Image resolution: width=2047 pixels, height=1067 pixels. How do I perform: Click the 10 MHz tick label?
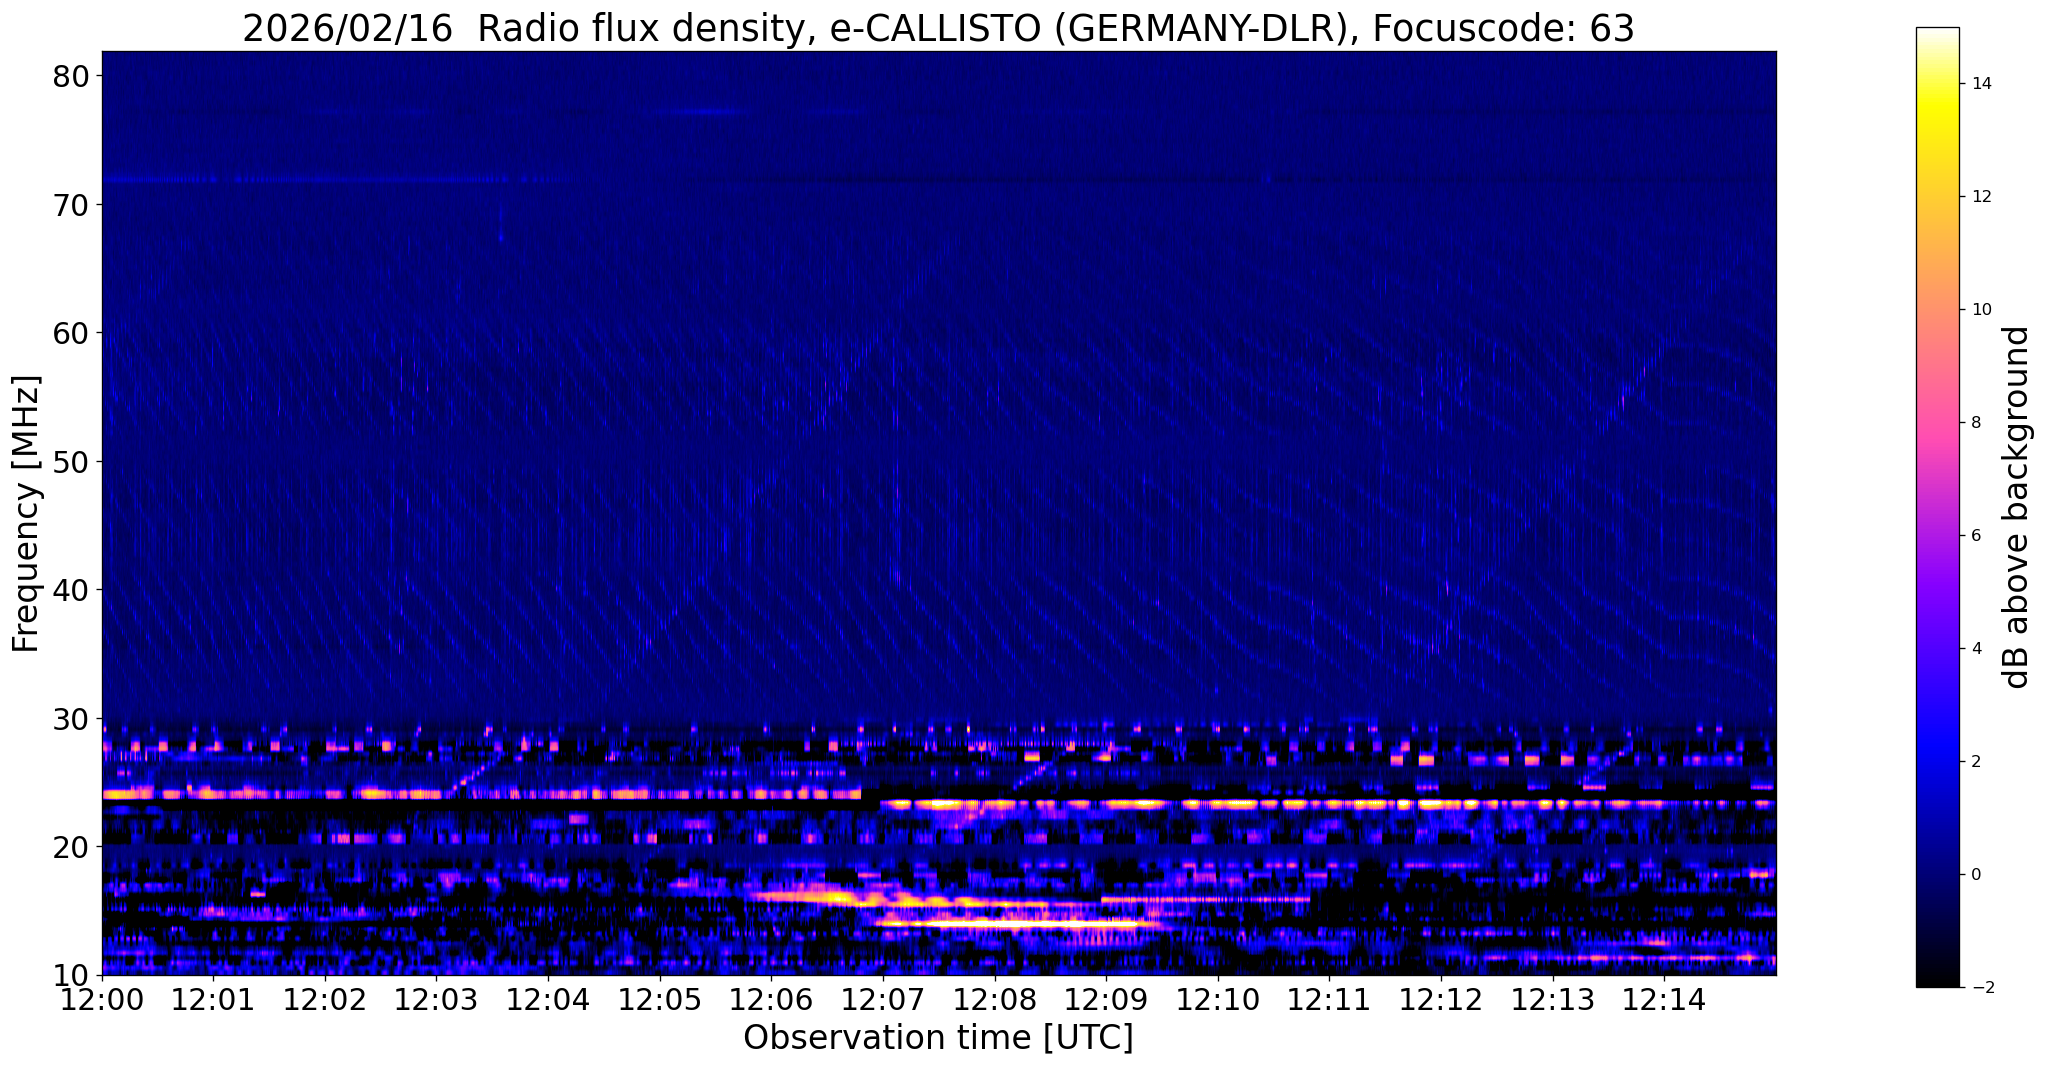72,975
